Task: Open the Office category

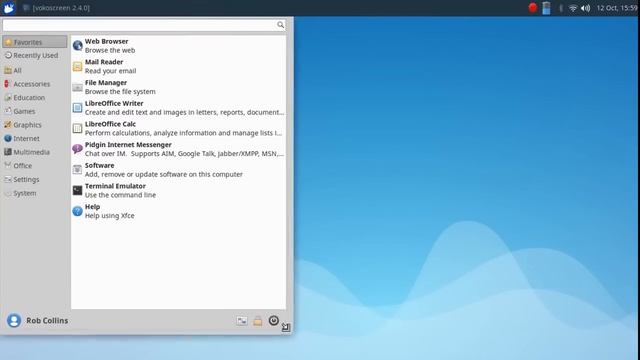Action: (35, 166)
